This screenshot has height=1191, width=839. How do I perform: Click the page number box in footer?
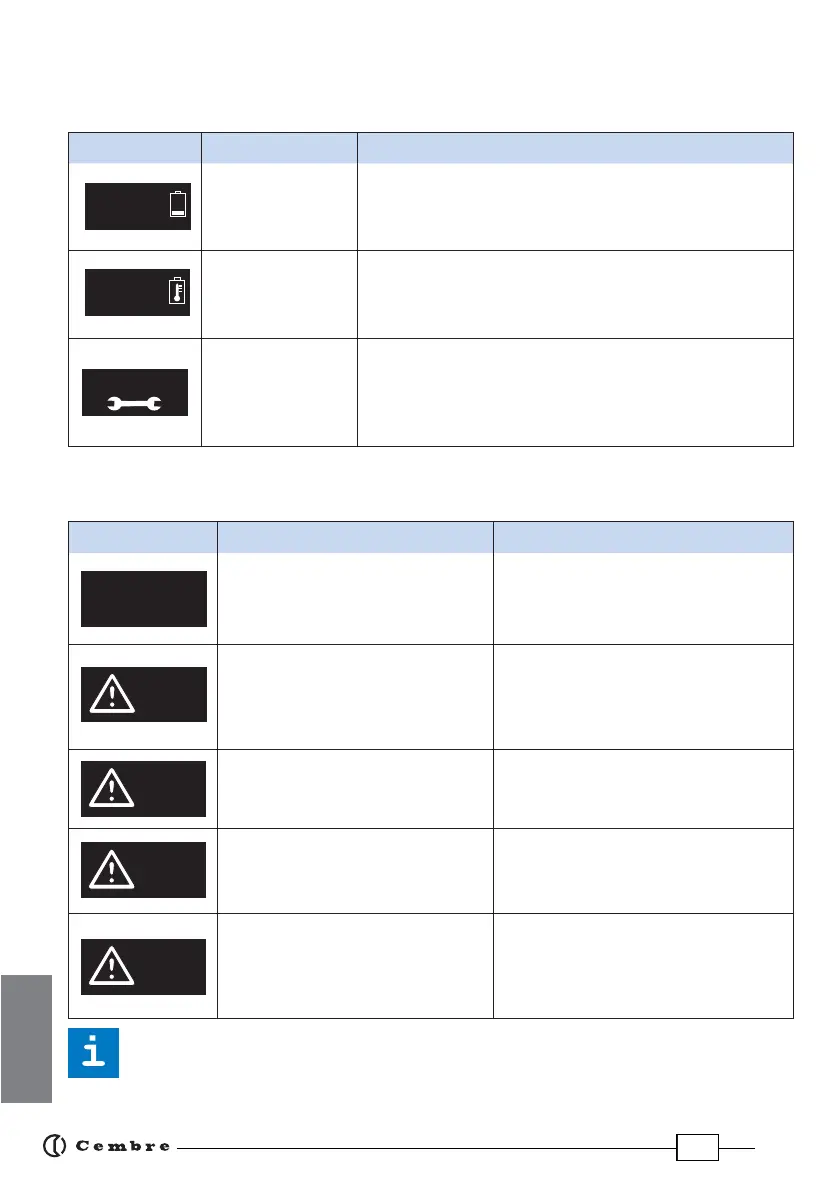pos(697,1147)
